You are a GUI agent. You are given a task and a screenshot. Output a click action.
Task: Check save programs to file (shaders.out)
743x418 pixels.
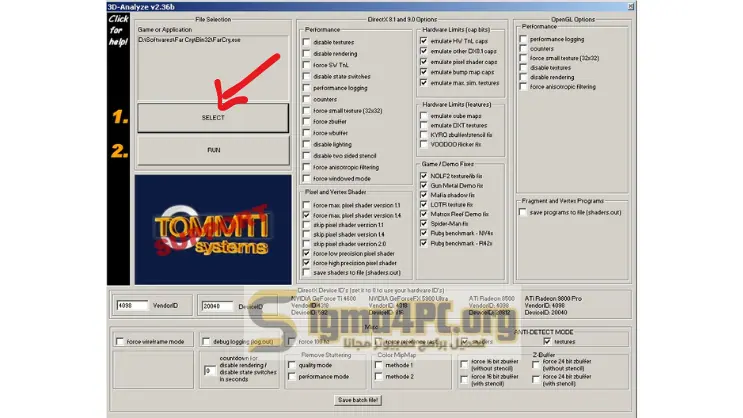521,211
